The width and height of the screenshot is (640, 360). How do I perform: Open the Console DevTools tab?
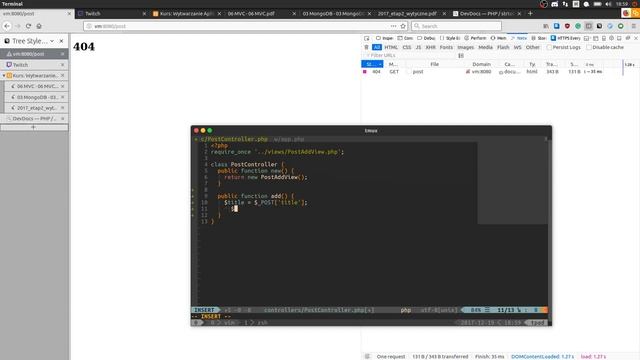tap(405, 38)
